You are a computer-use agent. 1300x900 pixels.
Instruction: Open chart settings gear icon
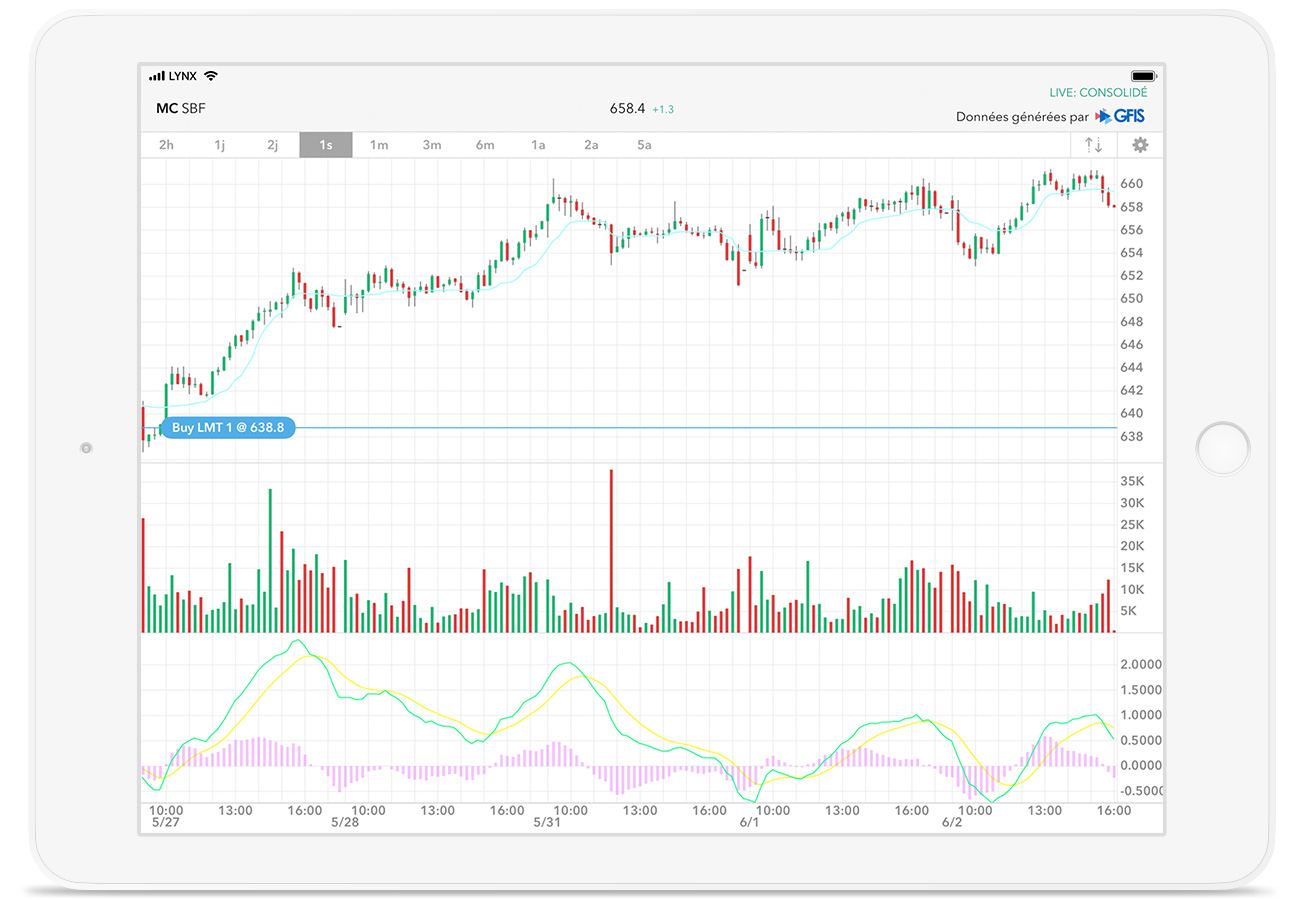pos(1140,145)
